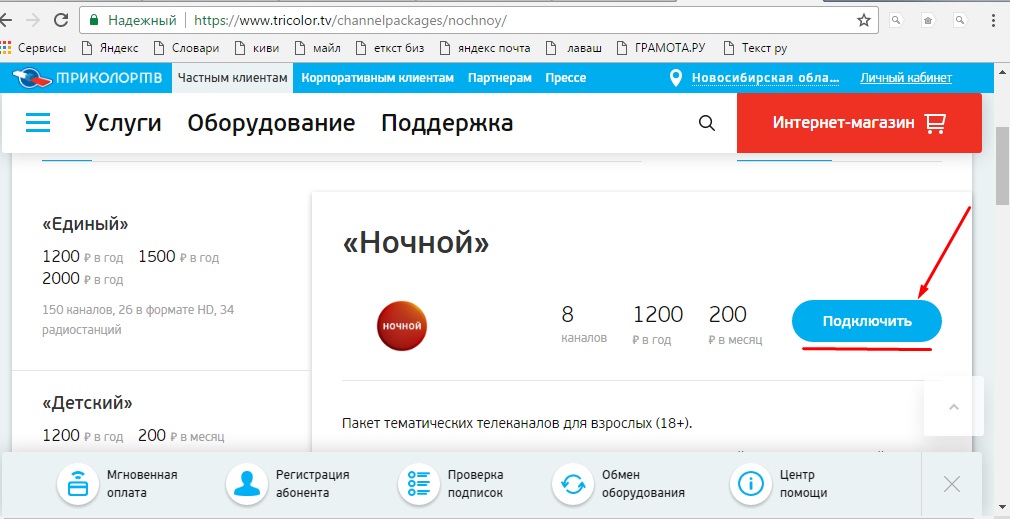
Task: Bookmark page with the star icon
Action: coord(864,20)
